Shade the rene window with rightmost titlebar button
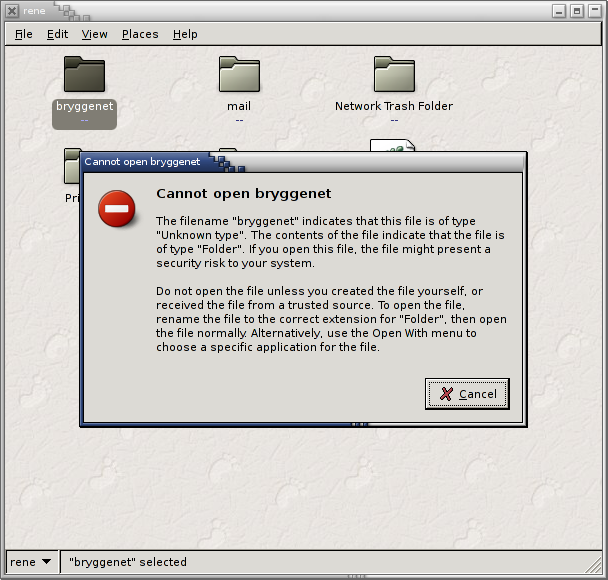Viewport: 608px width, 580px height. [594, 11]
